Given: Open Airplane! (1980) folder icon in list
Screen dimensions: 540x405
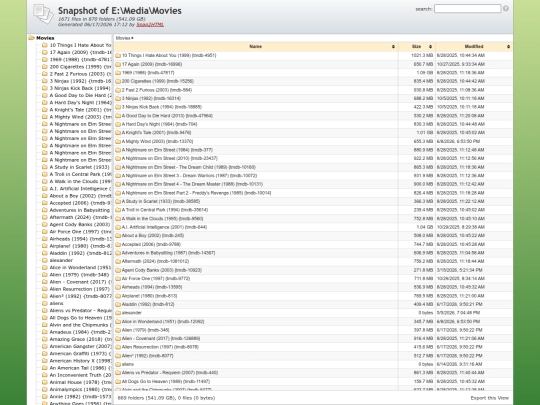Looking at the screenshot, I should click(118, 296).
